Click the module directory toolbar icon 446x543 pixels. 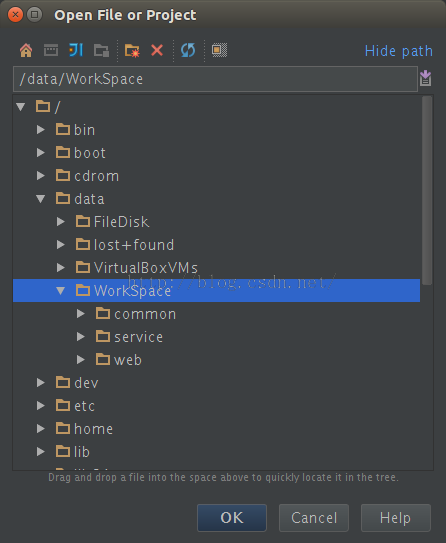pos(101,51)
